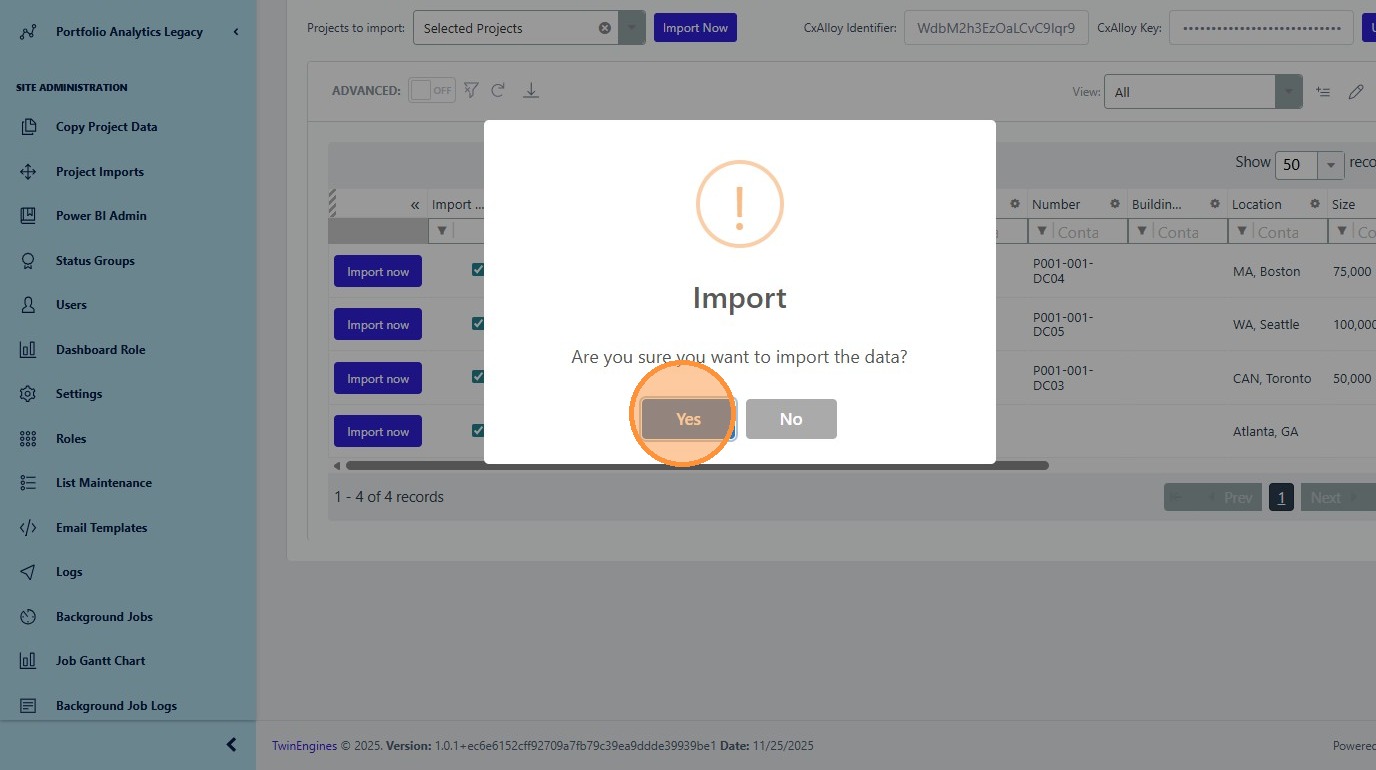This screenshot has width=1376, height=770.
Task: Click Import now for Atlanta row
Action: (x=378, y=431)
